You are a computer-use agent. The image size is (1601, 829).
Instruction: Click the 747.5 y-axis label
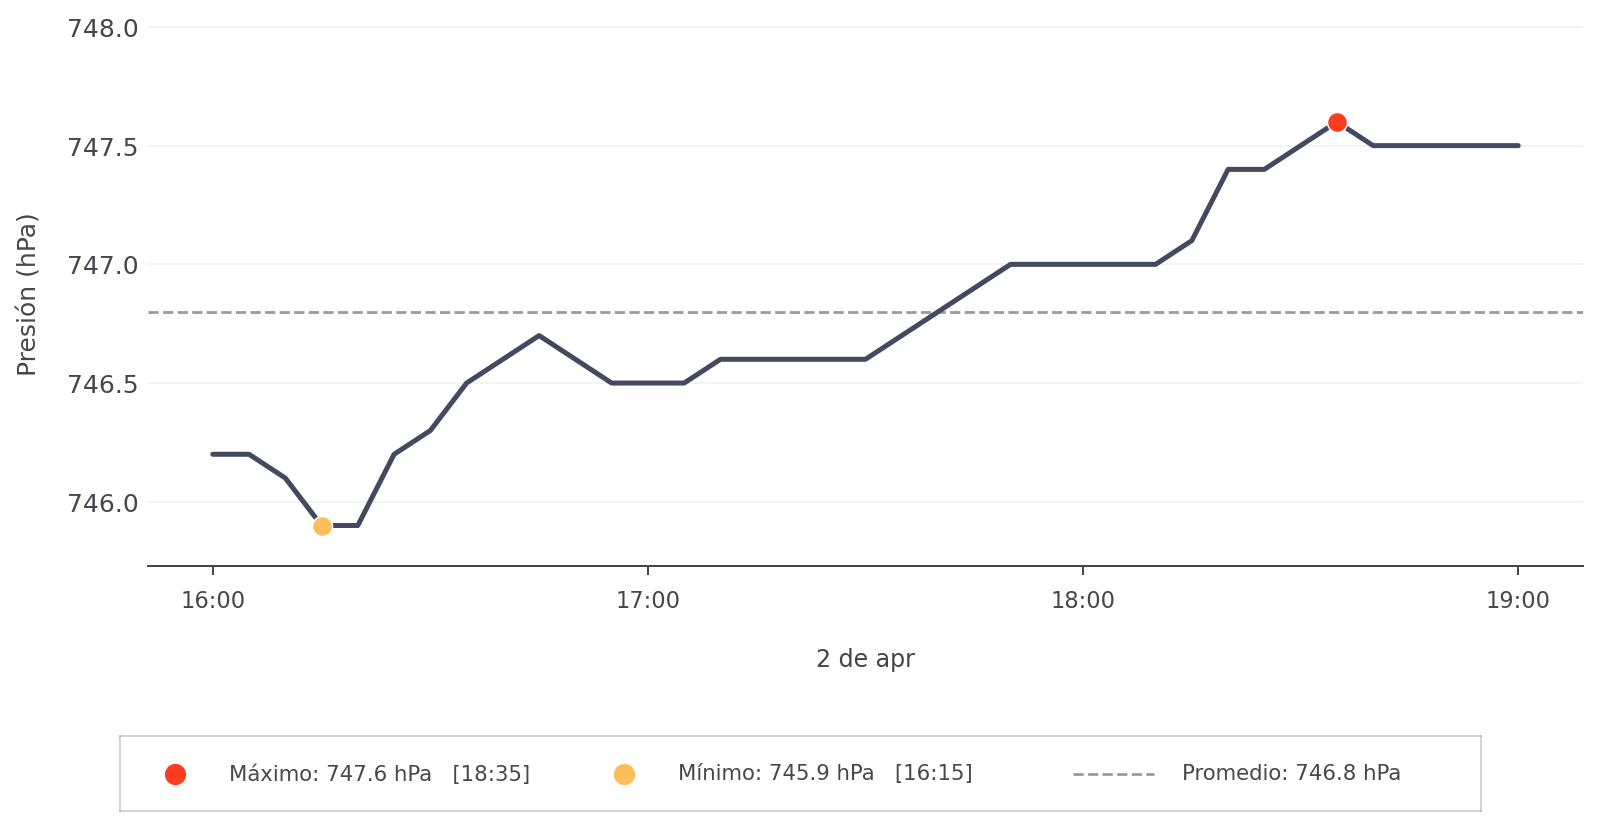click(103, 147)
